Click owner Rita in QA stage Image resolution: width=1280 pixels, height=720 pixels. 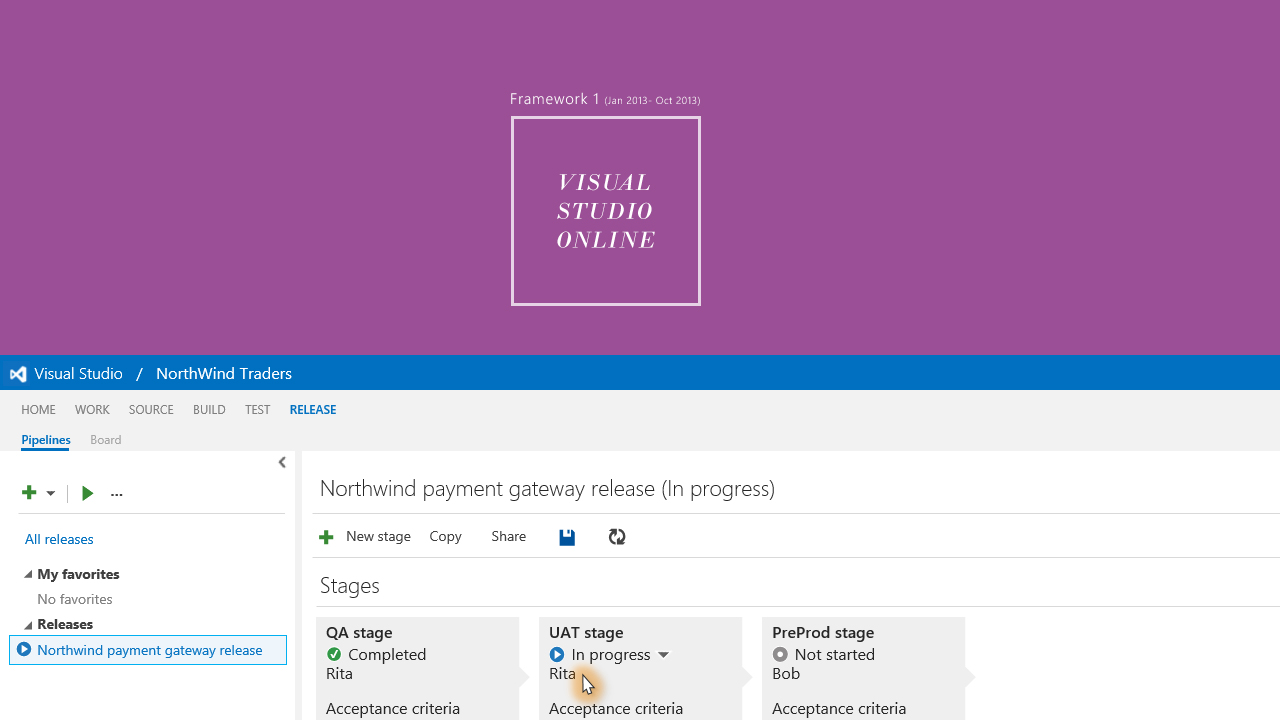tap(339, 673)
